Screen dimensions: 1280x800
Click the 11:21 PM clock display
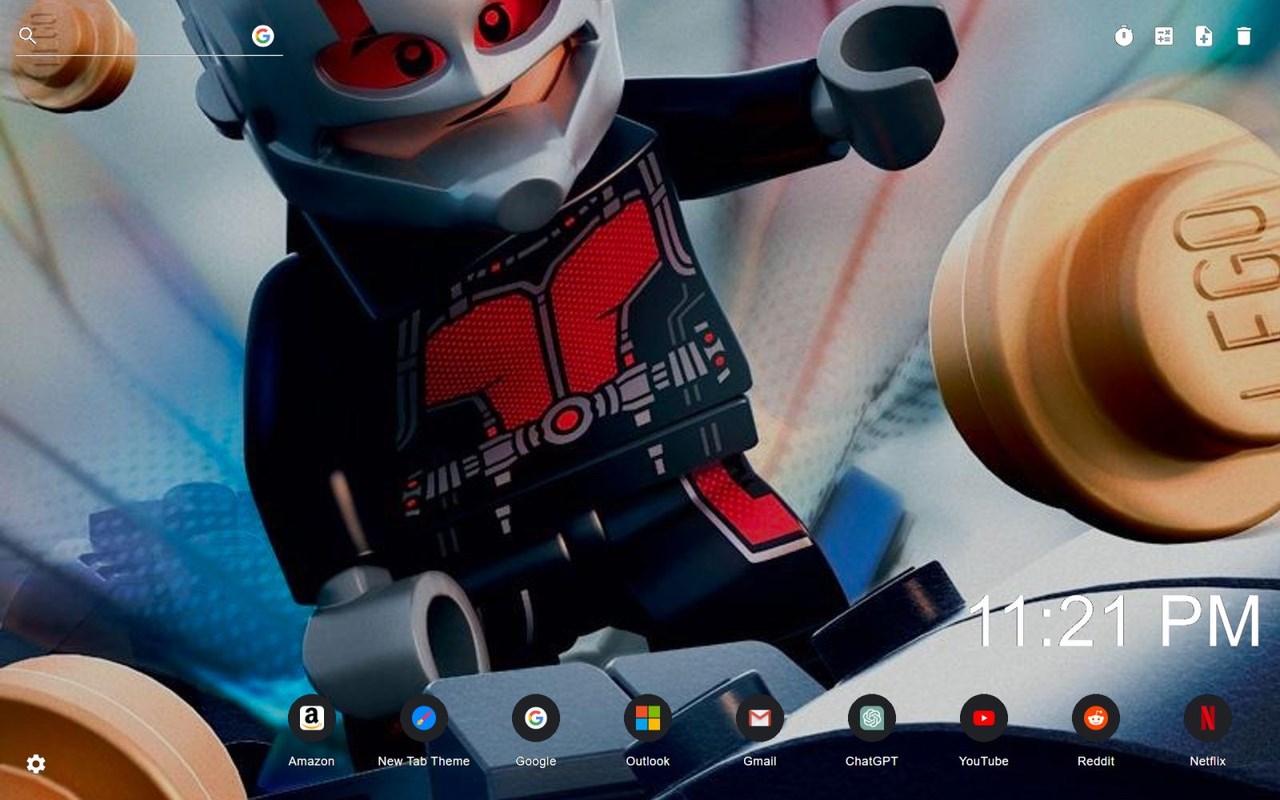pos(1115,621)
